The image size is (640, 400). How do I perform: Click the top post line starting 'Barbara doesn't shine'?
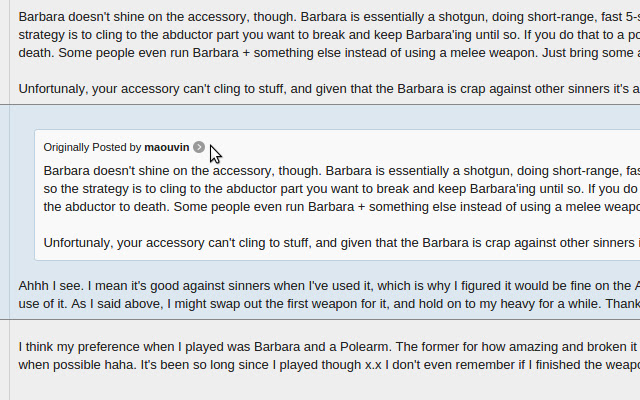(x=329, y=17)
